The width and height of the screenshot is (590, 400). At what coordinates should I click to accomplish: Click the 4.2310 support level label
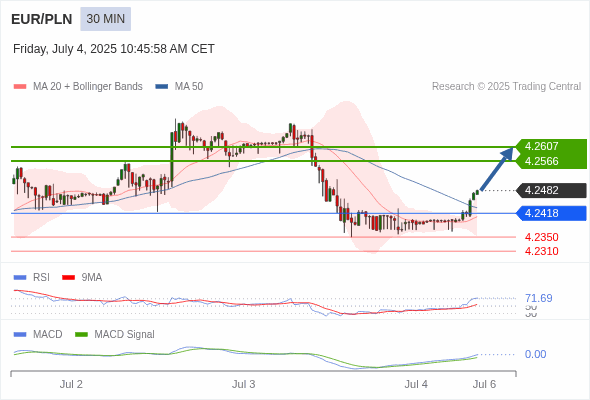[541, 251]
